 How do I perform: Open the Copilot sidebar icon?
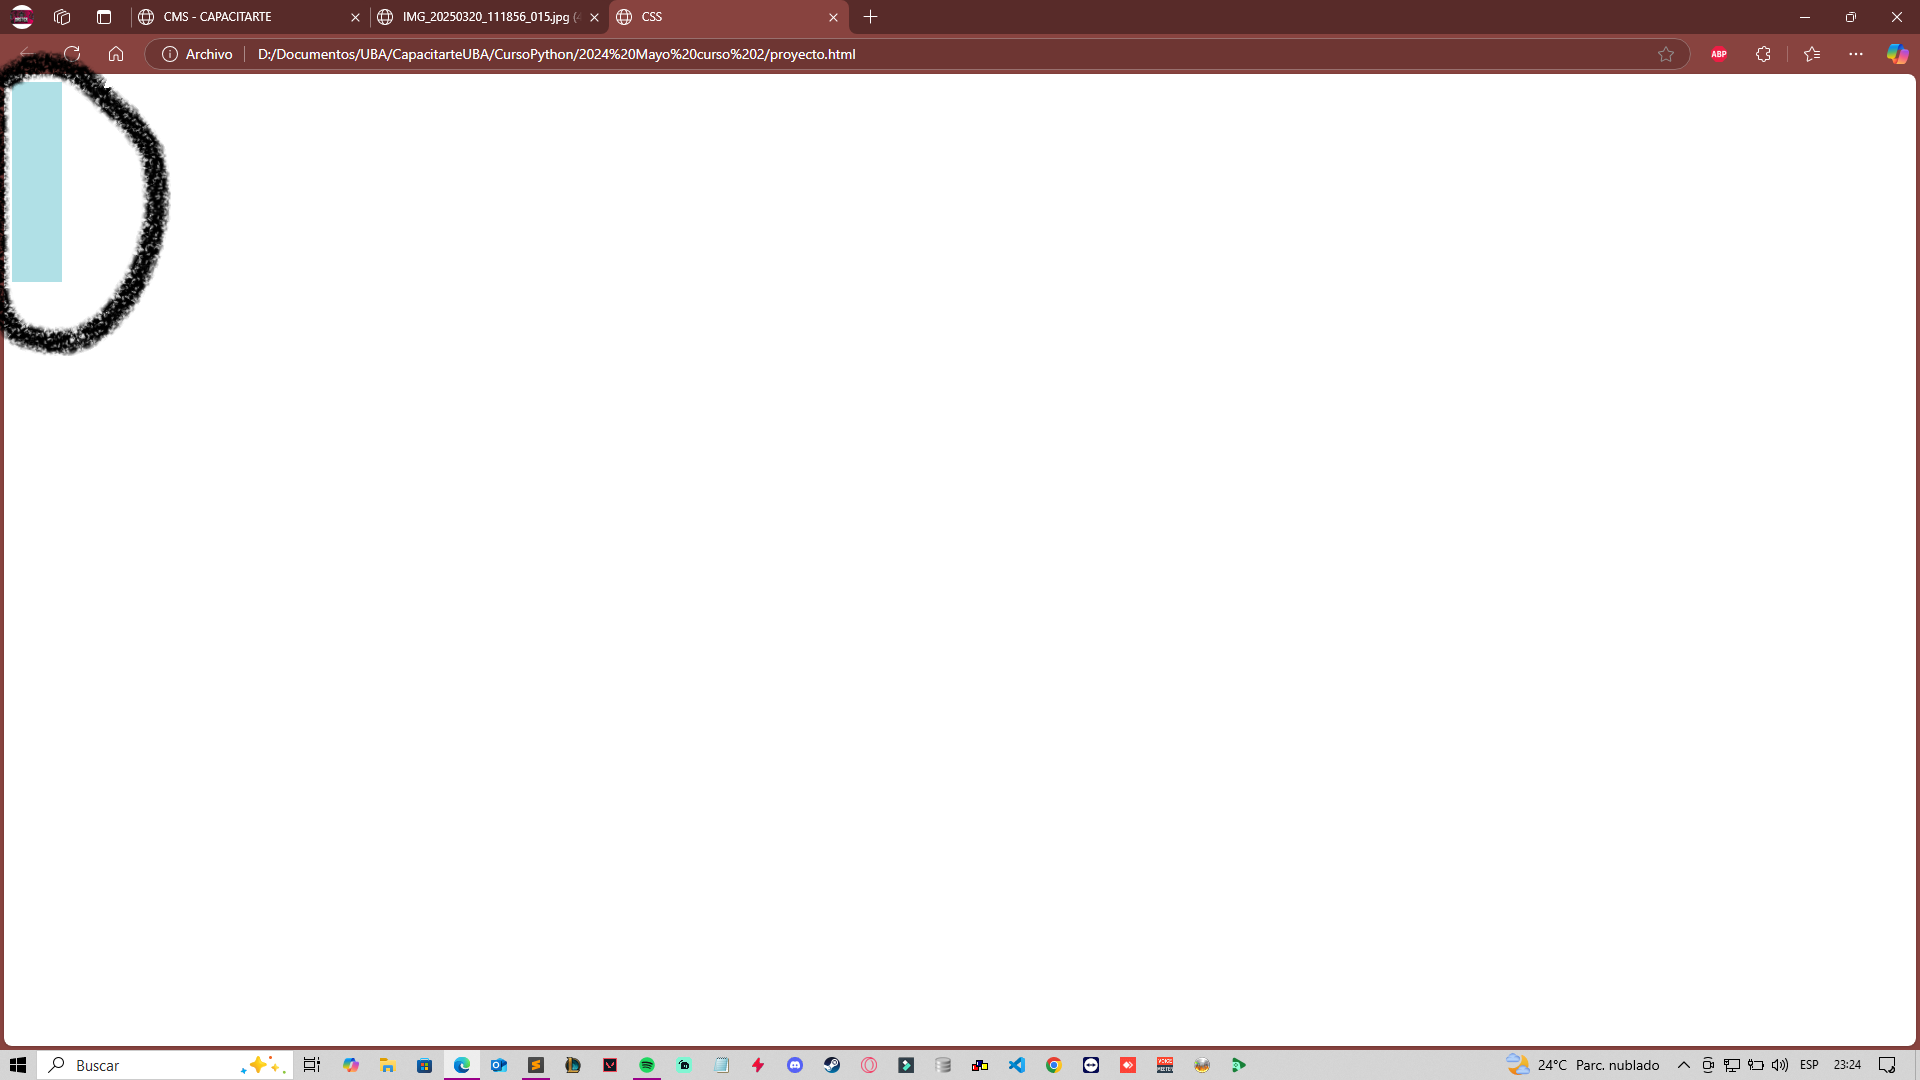(x=1897, y=54)
